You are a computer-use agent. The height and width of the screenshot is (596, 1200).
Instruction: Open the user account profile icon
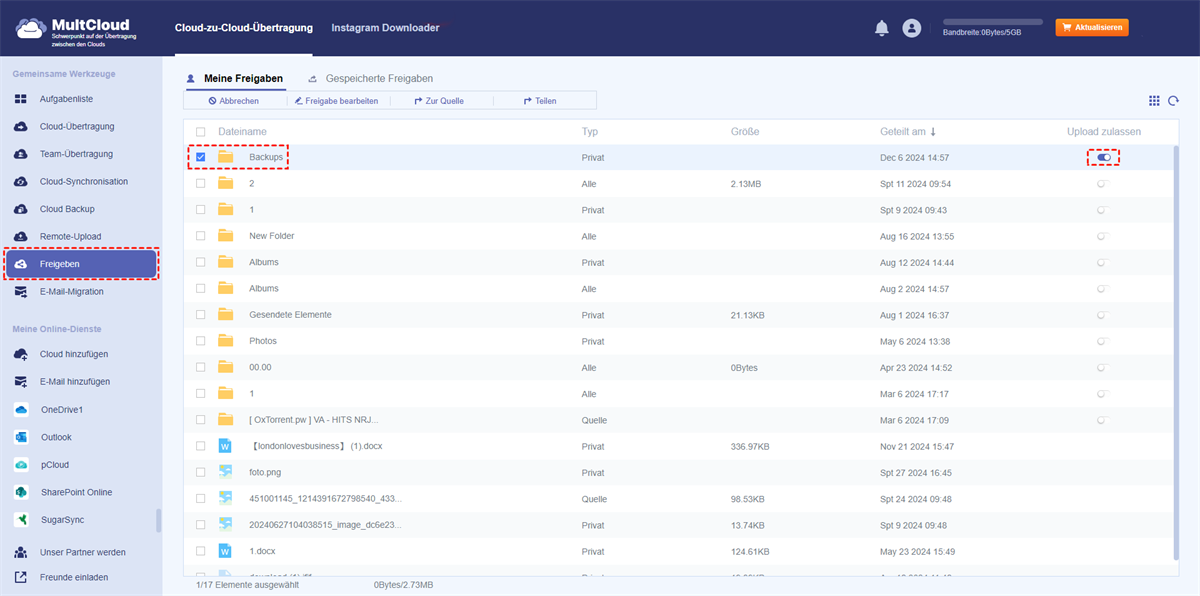click(911, 28)
